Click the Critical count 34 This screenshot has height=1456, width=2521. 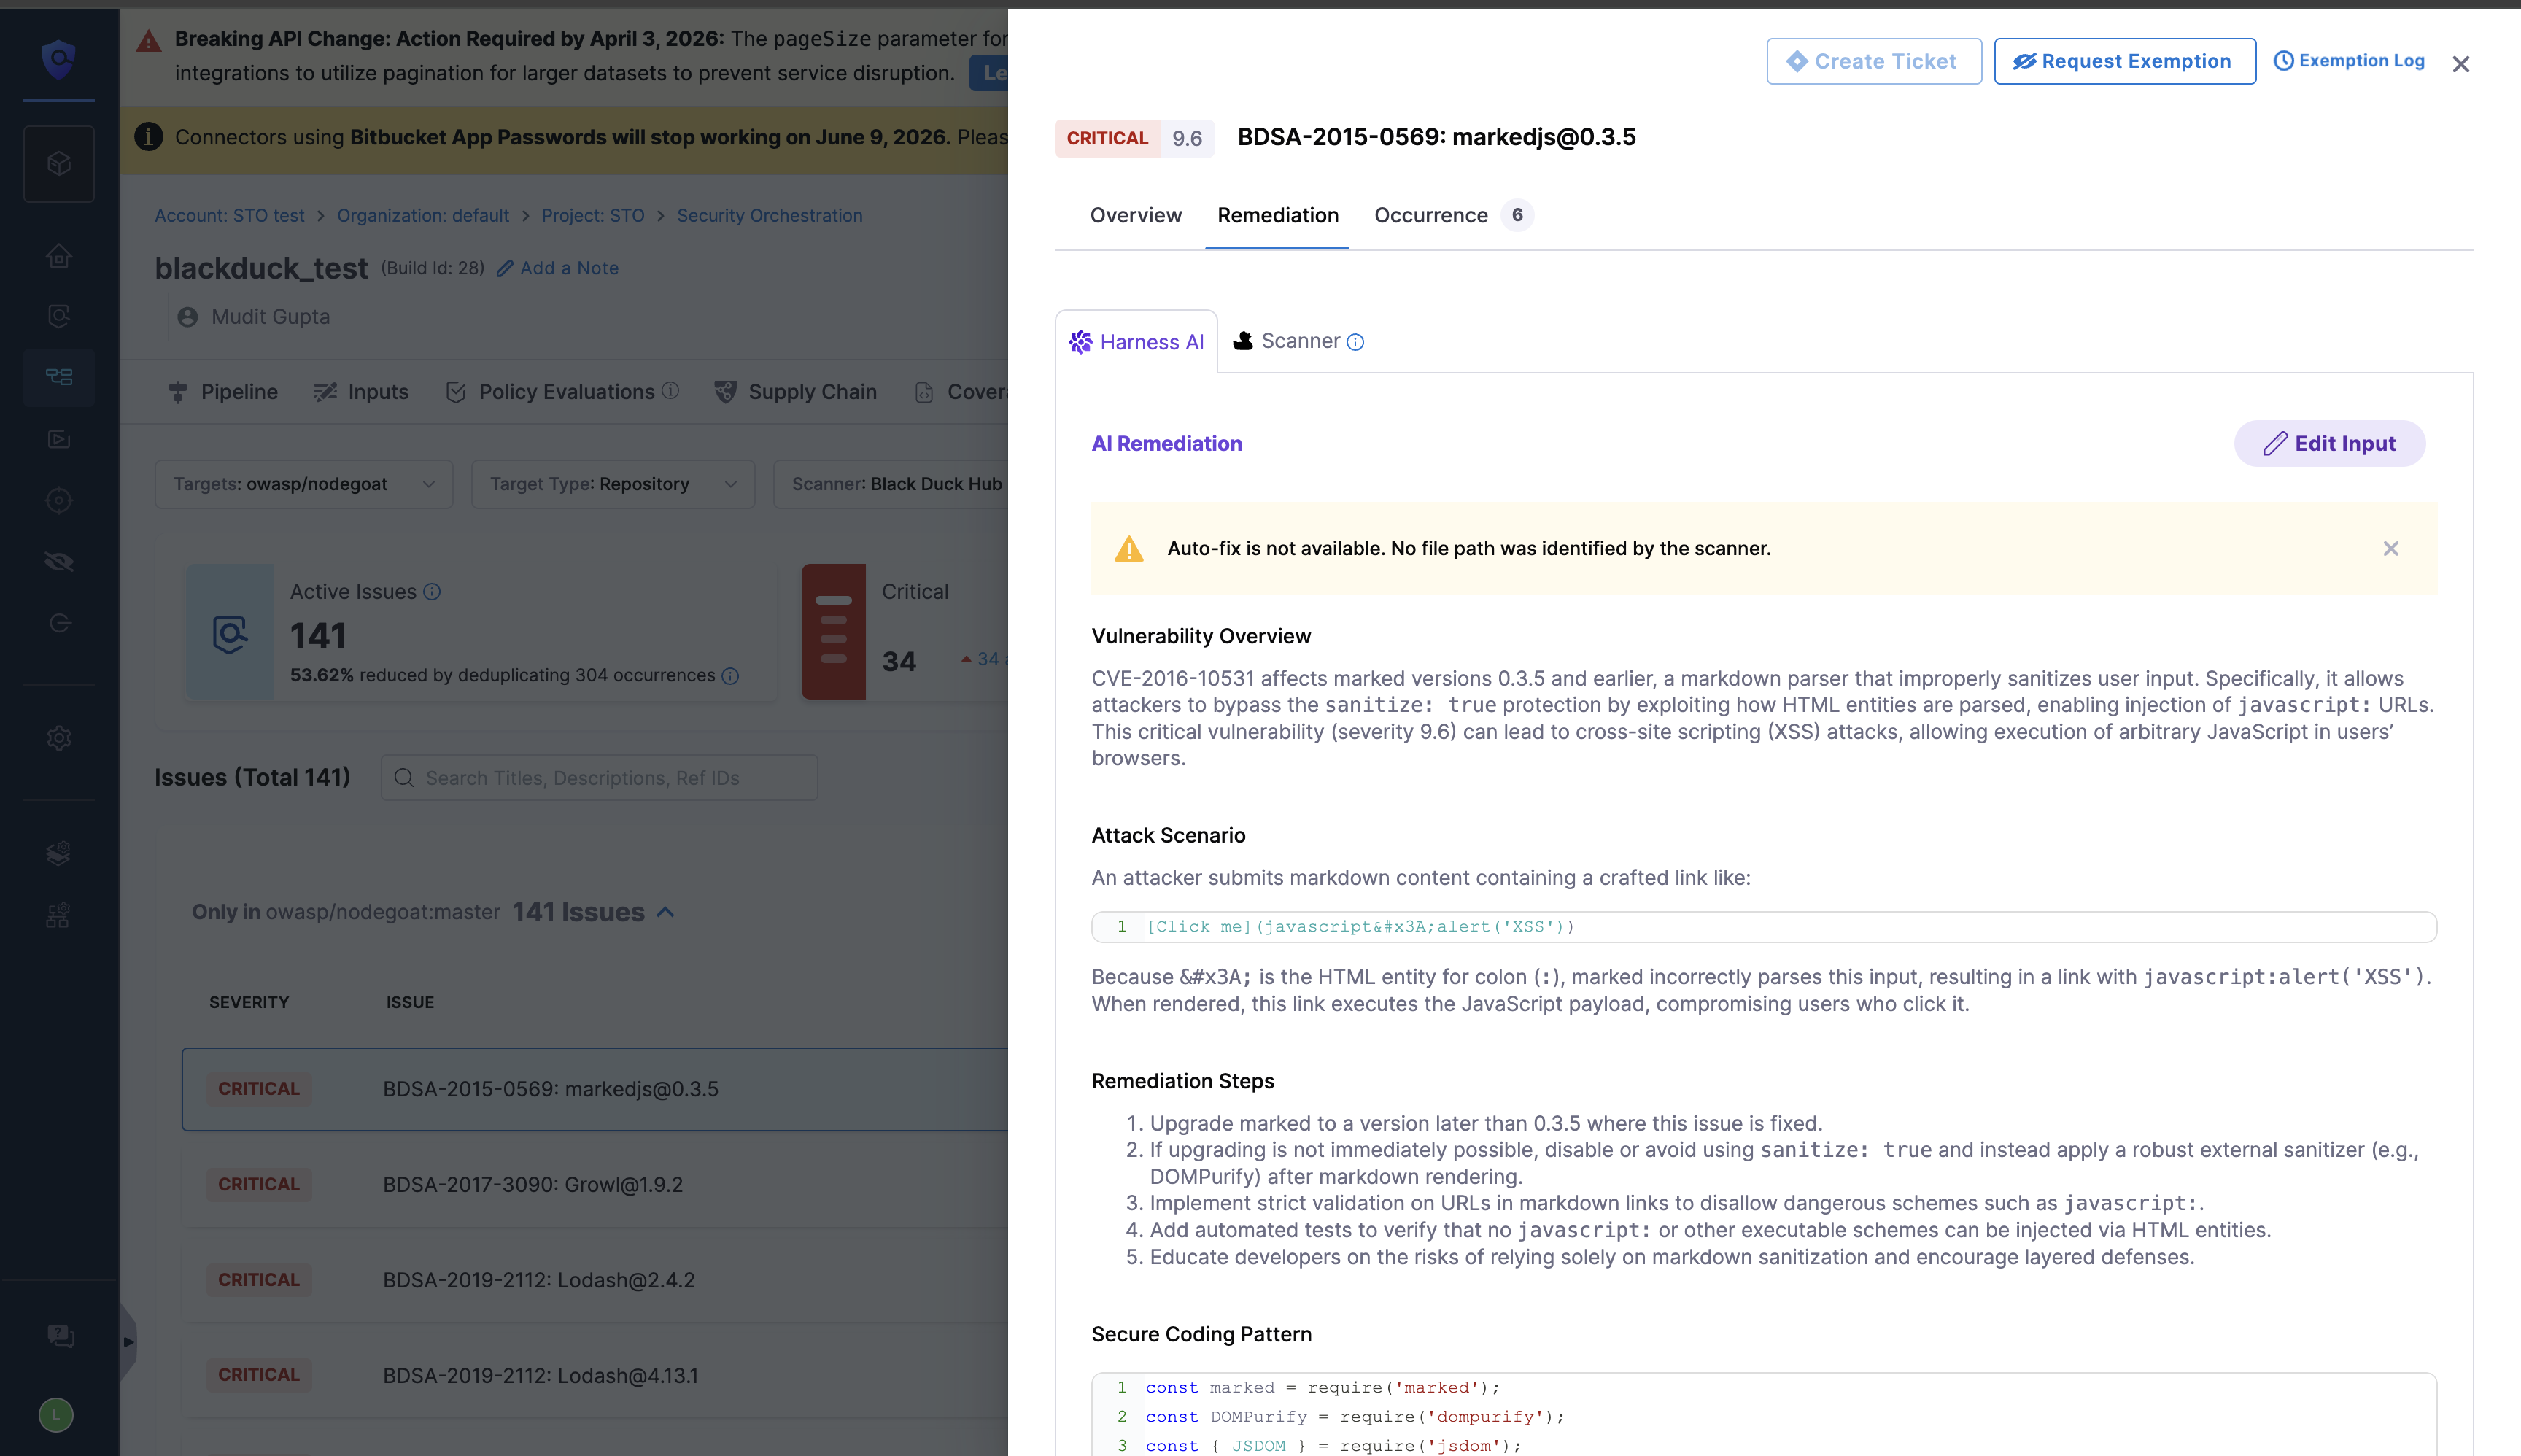coord(899,662)
